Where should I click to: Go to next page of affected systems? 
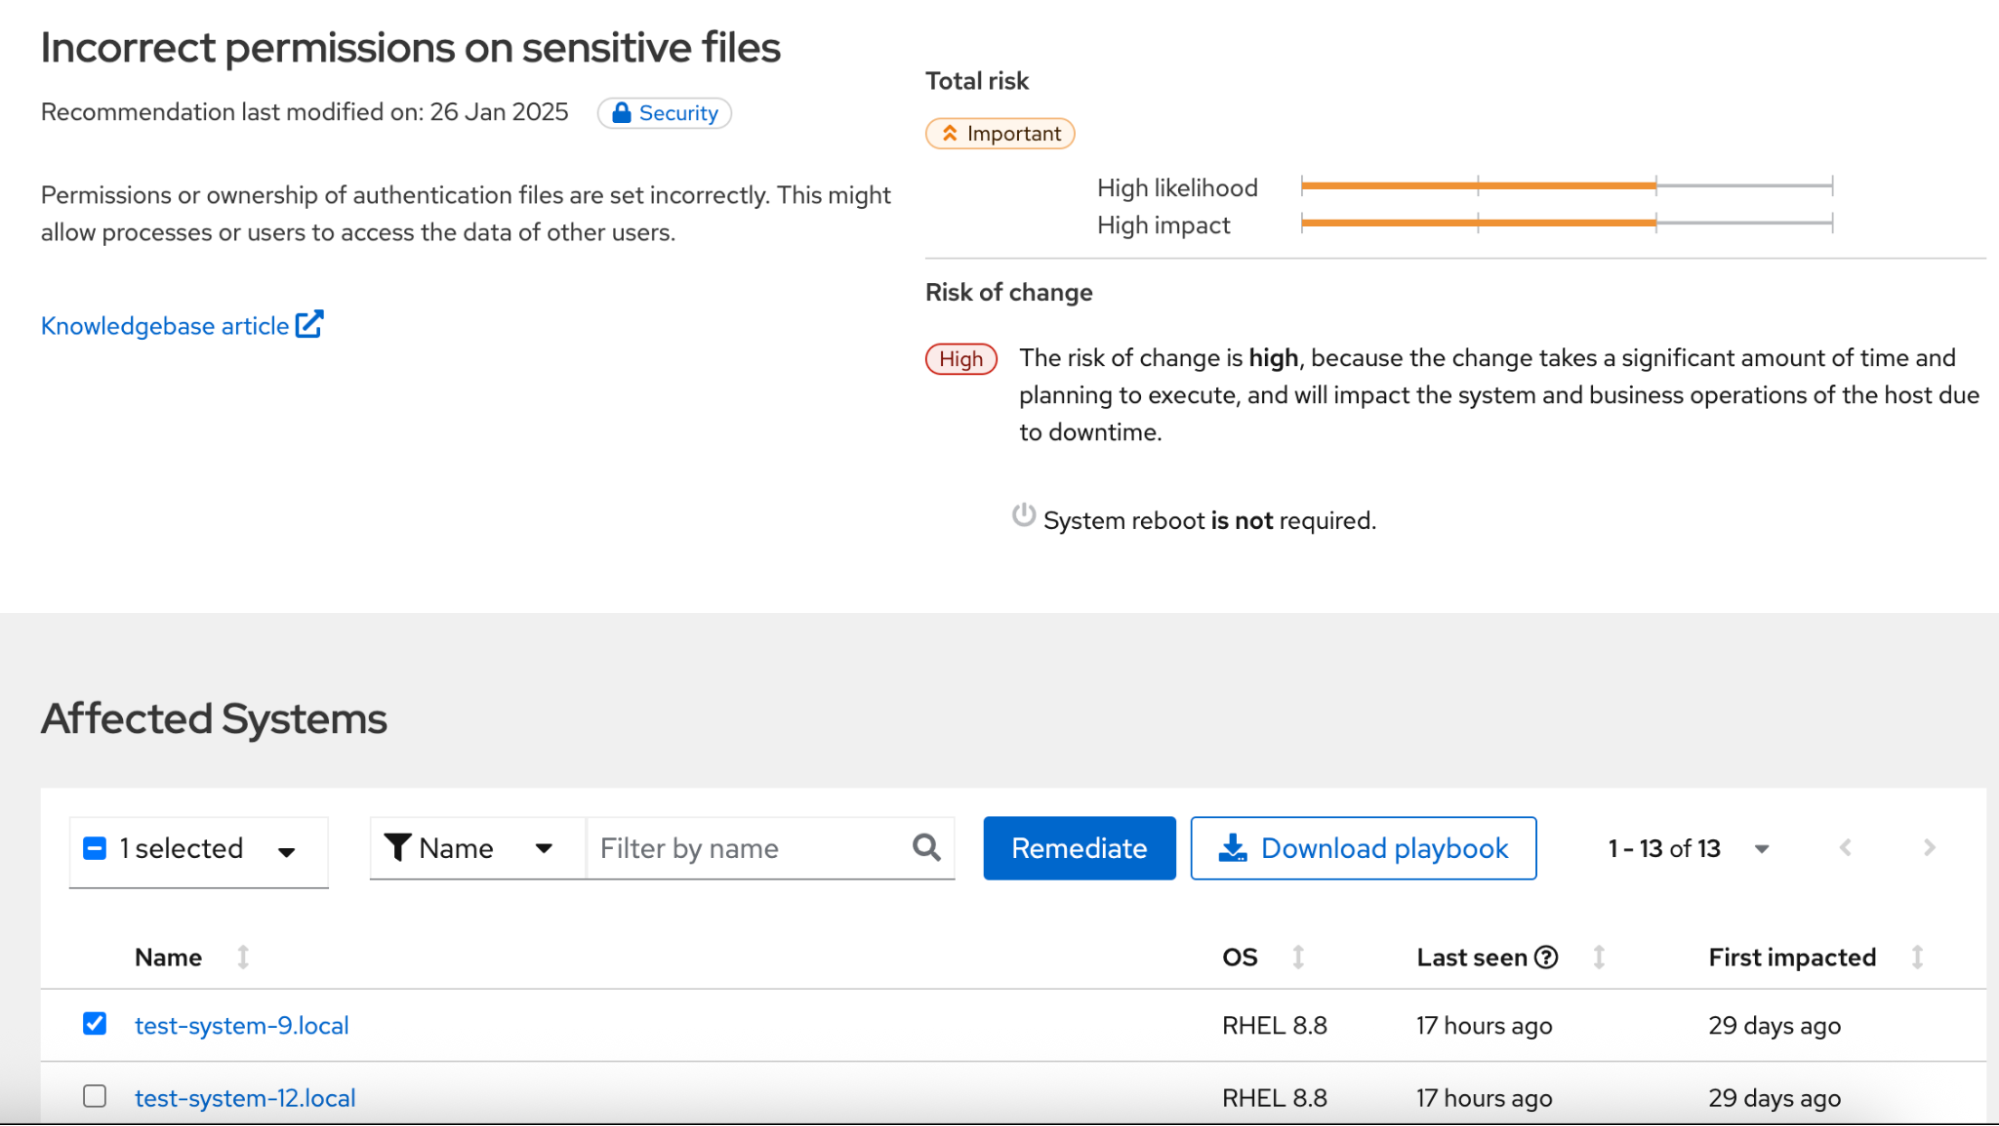point(1929,848)
